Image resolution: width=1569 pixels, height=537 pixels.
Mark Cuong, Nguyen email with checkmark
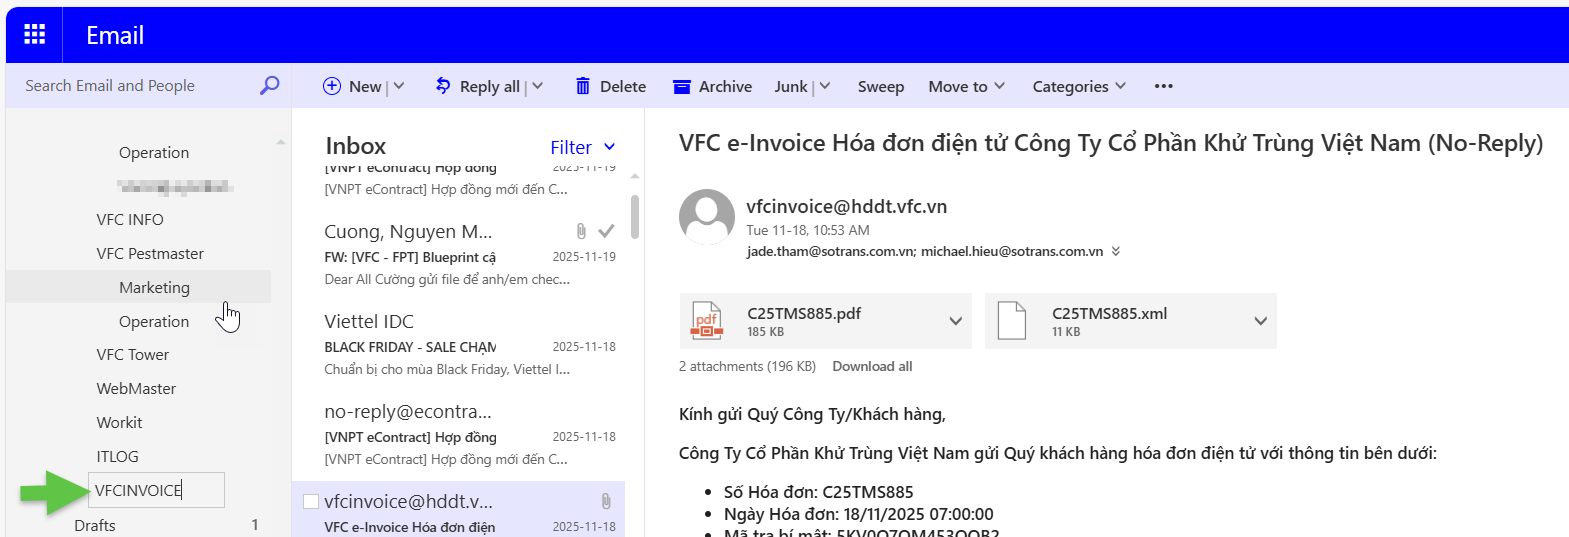(x=606, y=231)
